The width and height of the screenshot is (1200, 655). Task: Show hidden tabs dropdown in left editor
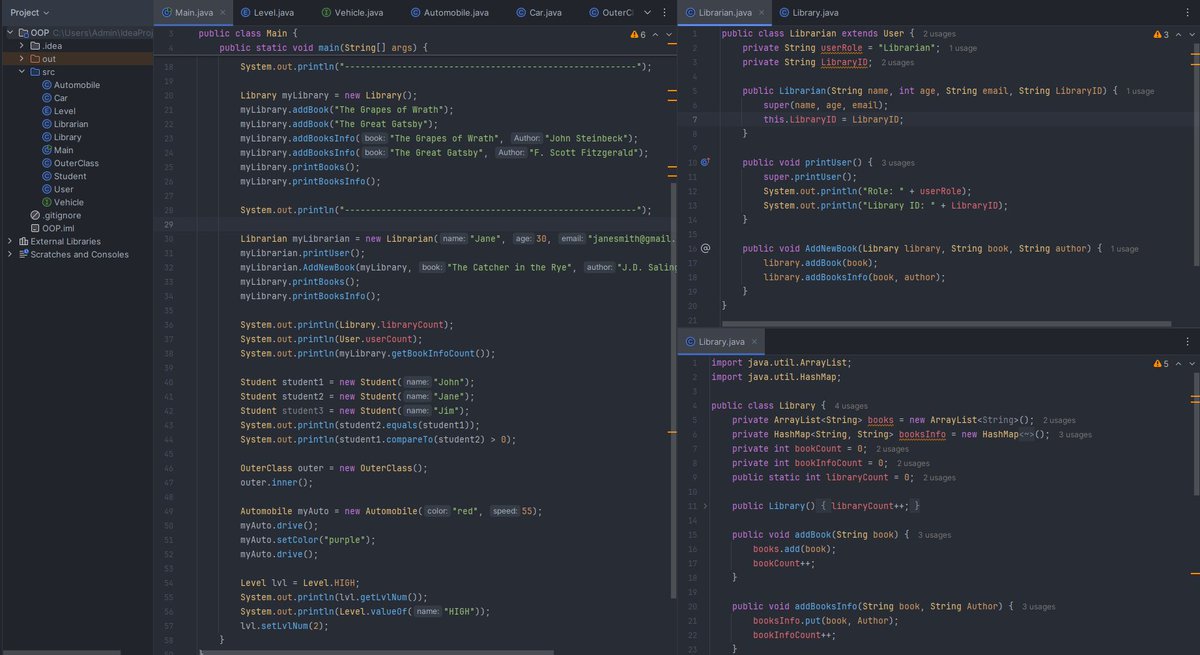[x=647, y=12]
